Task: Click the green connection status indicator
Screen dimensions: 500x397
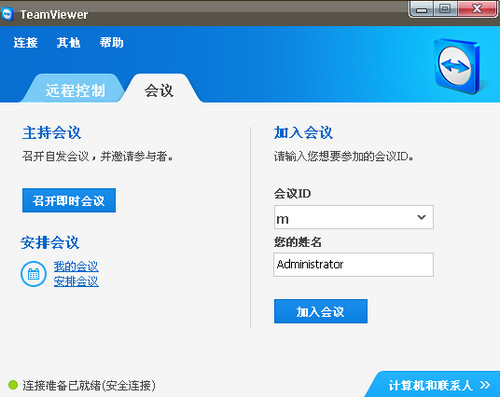Action: point(13,385)
